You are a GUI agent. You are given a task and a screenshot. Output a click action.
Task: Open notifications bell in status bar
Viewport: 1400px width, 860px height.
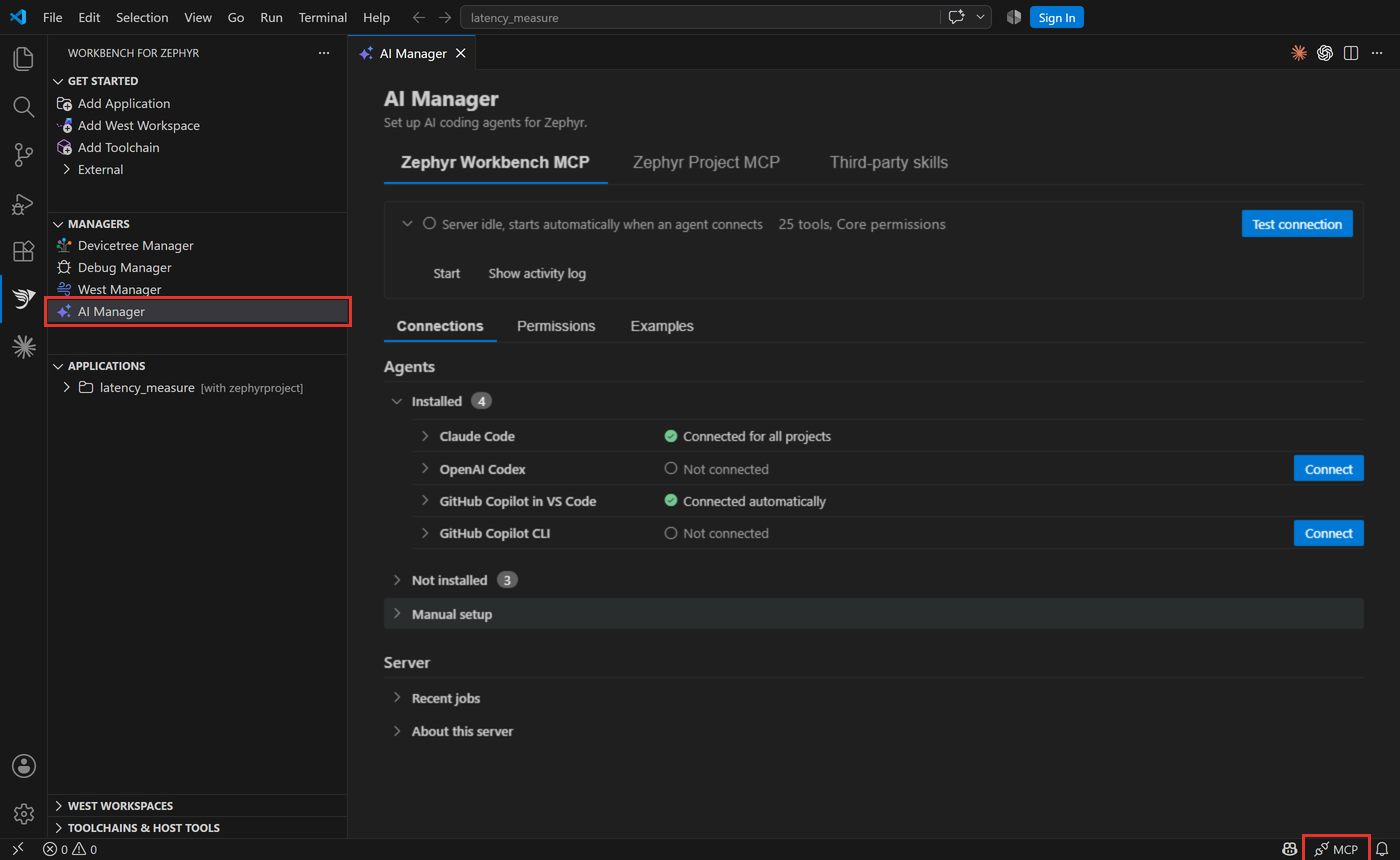point(1382,849)
